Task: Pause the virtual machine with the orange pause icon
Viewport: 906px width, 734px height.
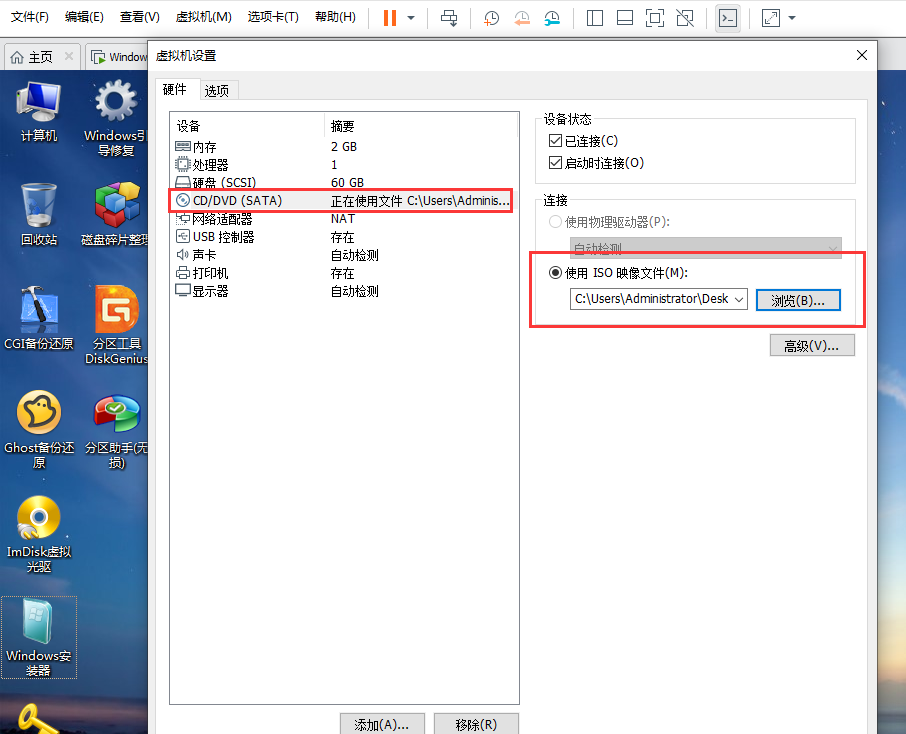Action: [390, 18]
